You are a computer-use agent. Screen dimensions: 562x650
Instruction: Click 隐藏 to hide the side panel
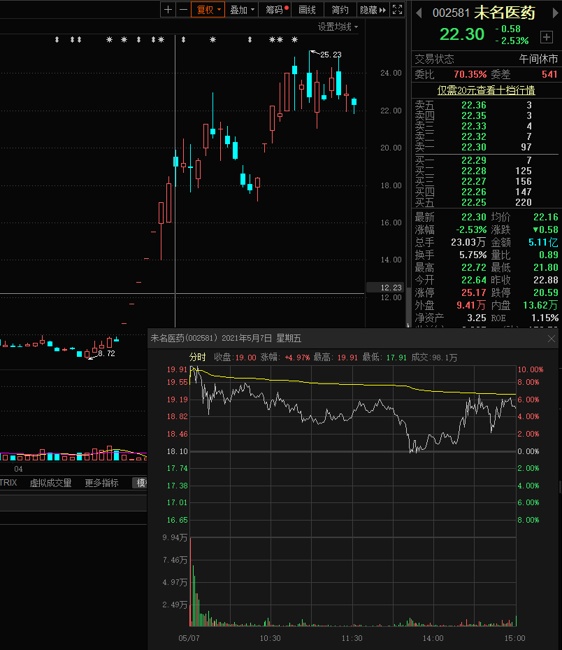pyautogui.click(x=373, y=10)
